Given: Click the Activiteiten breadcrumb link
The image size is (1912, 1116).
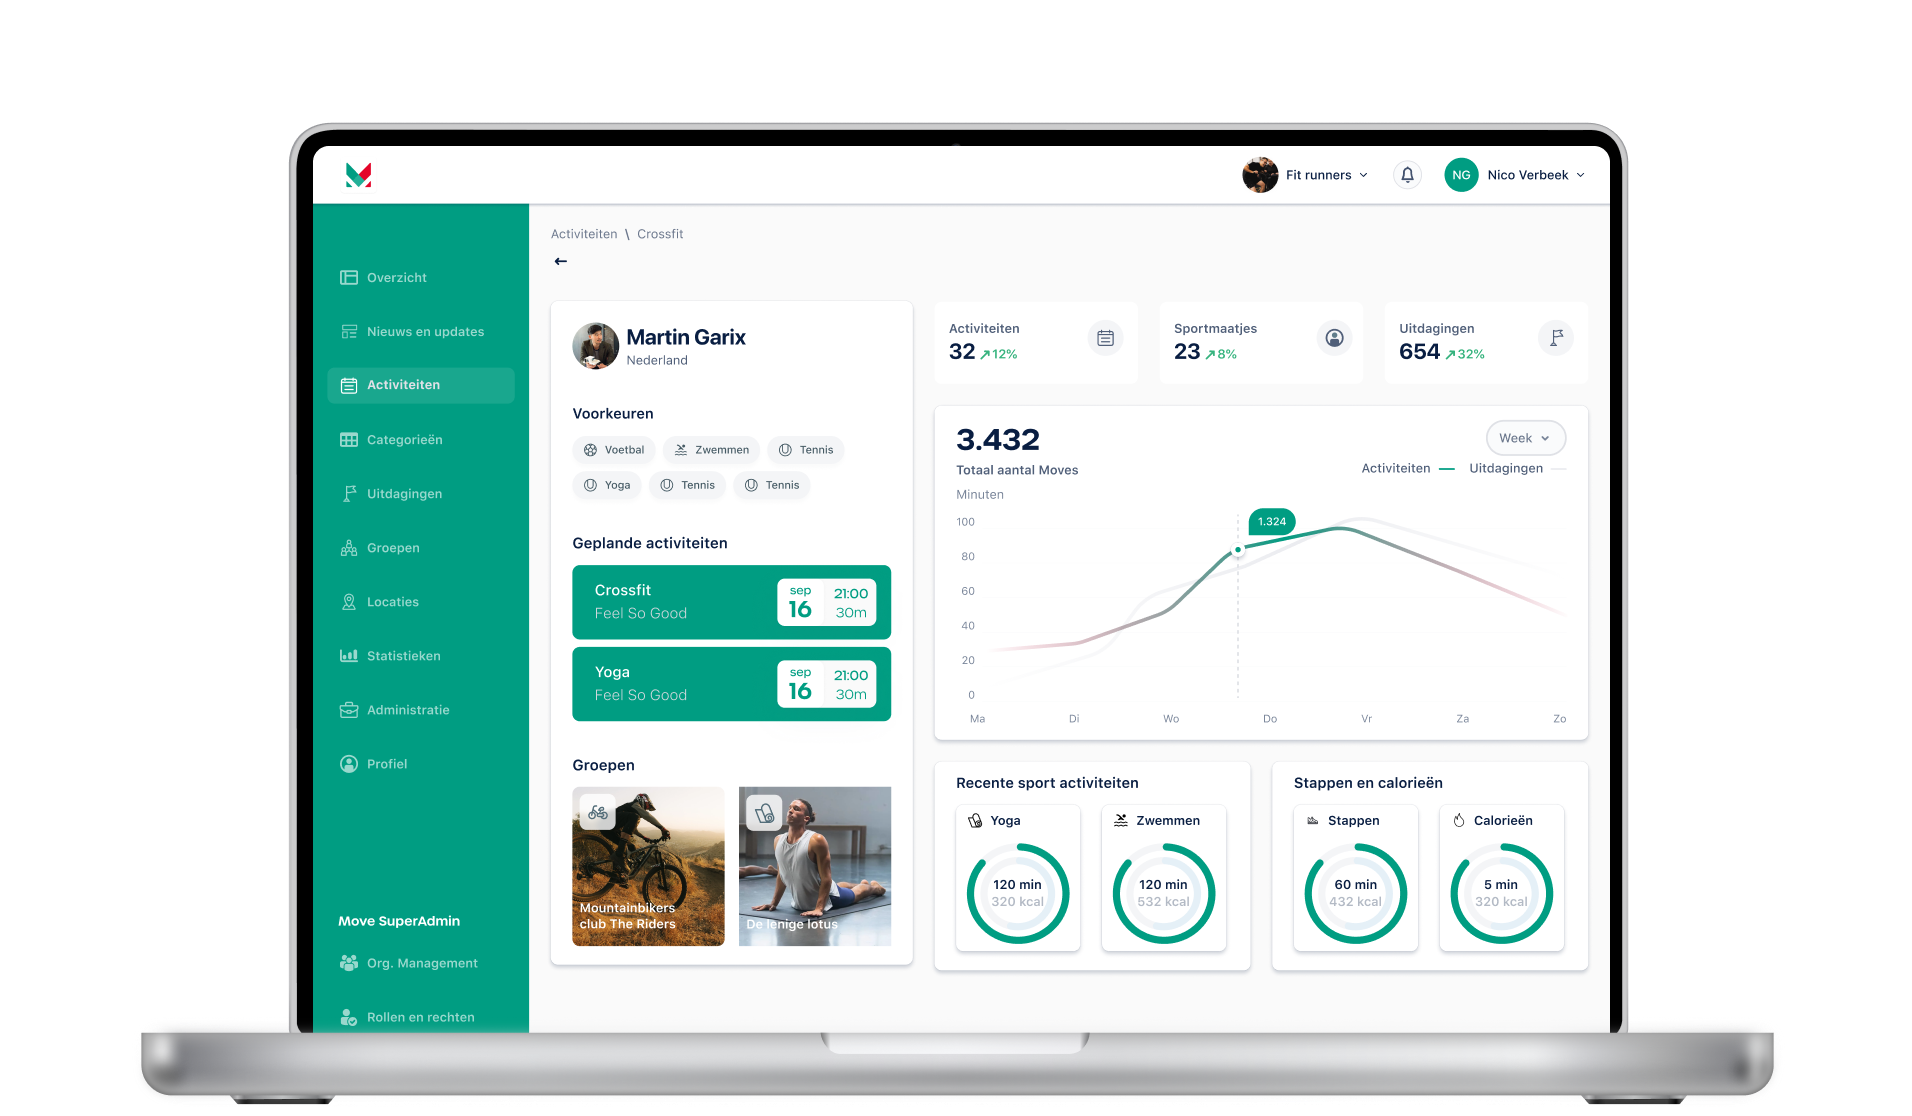Looking at the screenshot, I should pos(584,234).
